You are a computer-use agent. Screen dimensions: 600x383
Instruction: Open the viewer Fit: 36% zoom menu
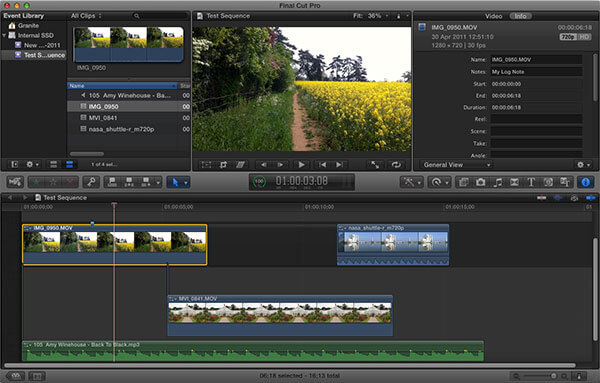pos(370,16)
